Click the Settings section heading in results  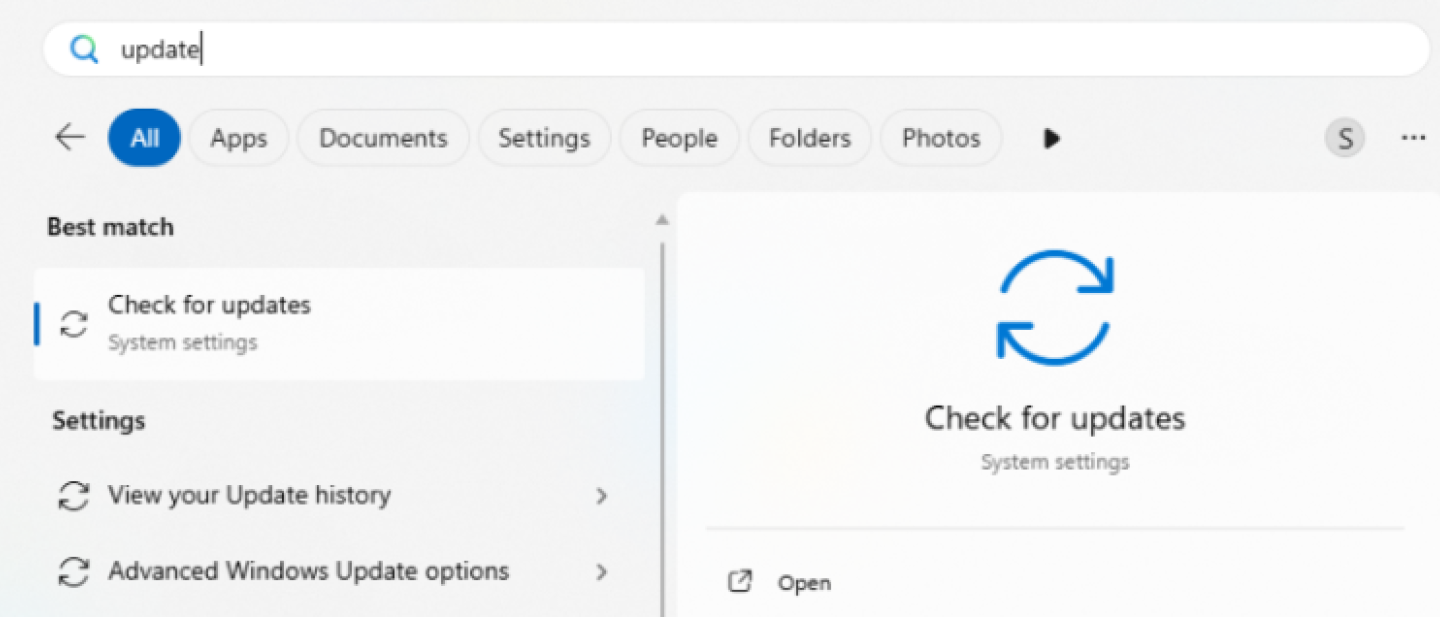(x=98, y=421)
